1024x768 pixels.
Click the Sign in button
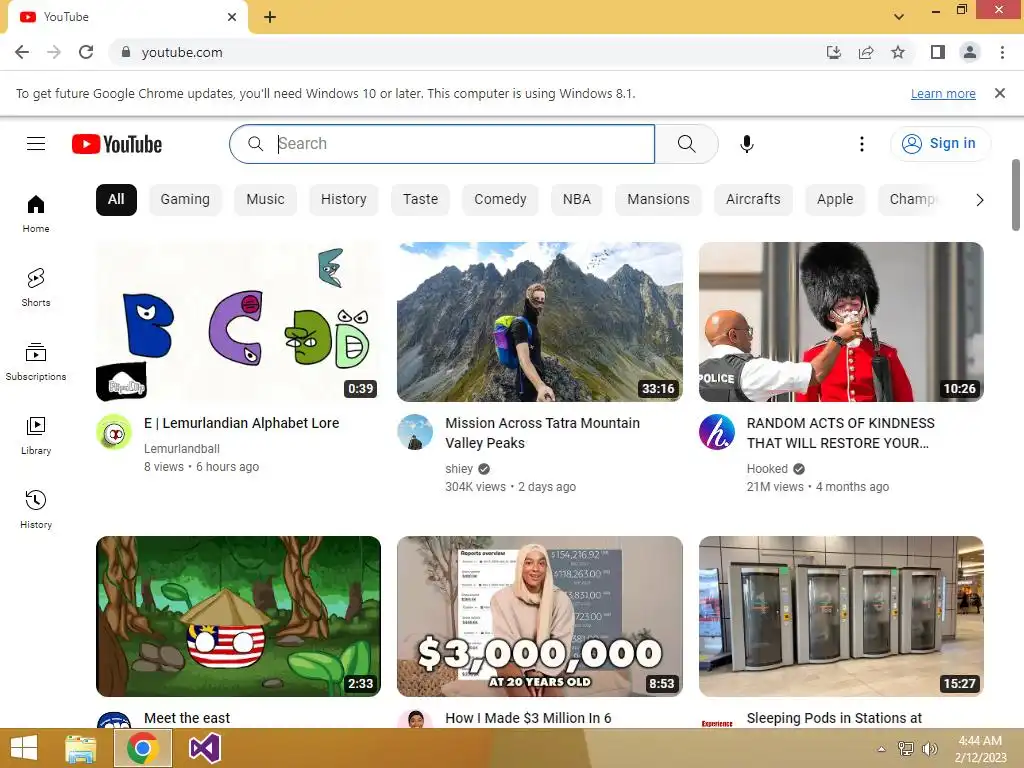pyautogui.click(x=940, y=144)
